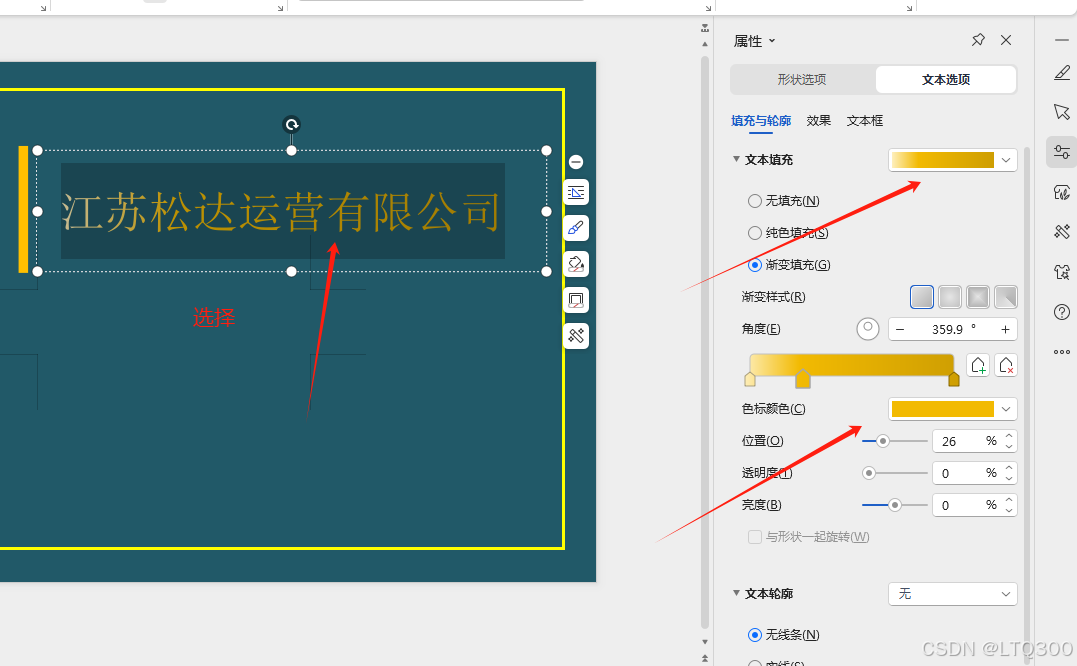
Task: Open the 效果 sub-tab
Action: (818, 121)
